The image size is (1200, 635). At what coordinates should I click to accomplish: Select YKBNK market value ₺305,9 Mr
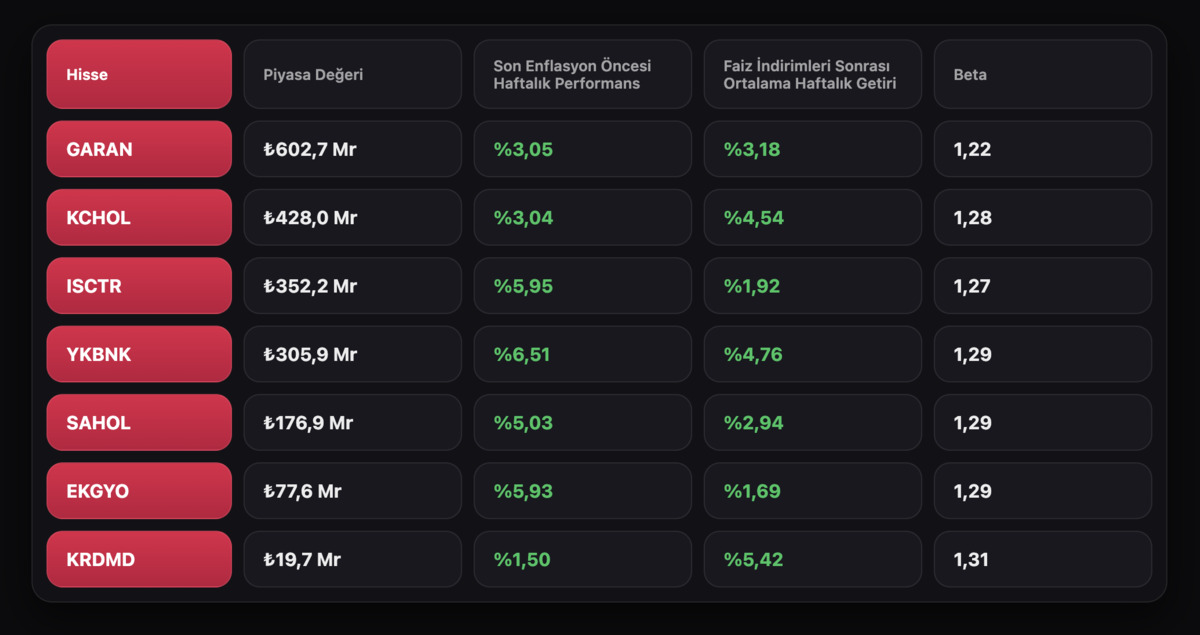point(353,354)
